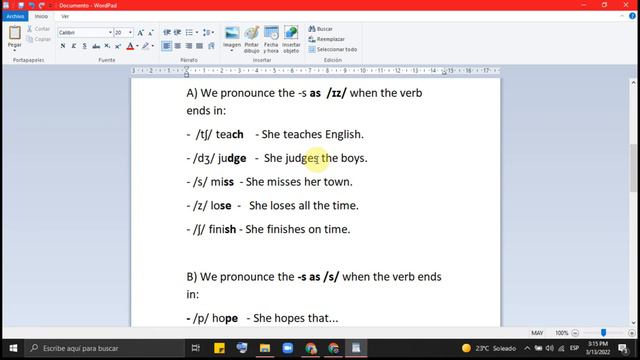Click the decrease indent icon
640x360 pixels.
click(167, 32)
